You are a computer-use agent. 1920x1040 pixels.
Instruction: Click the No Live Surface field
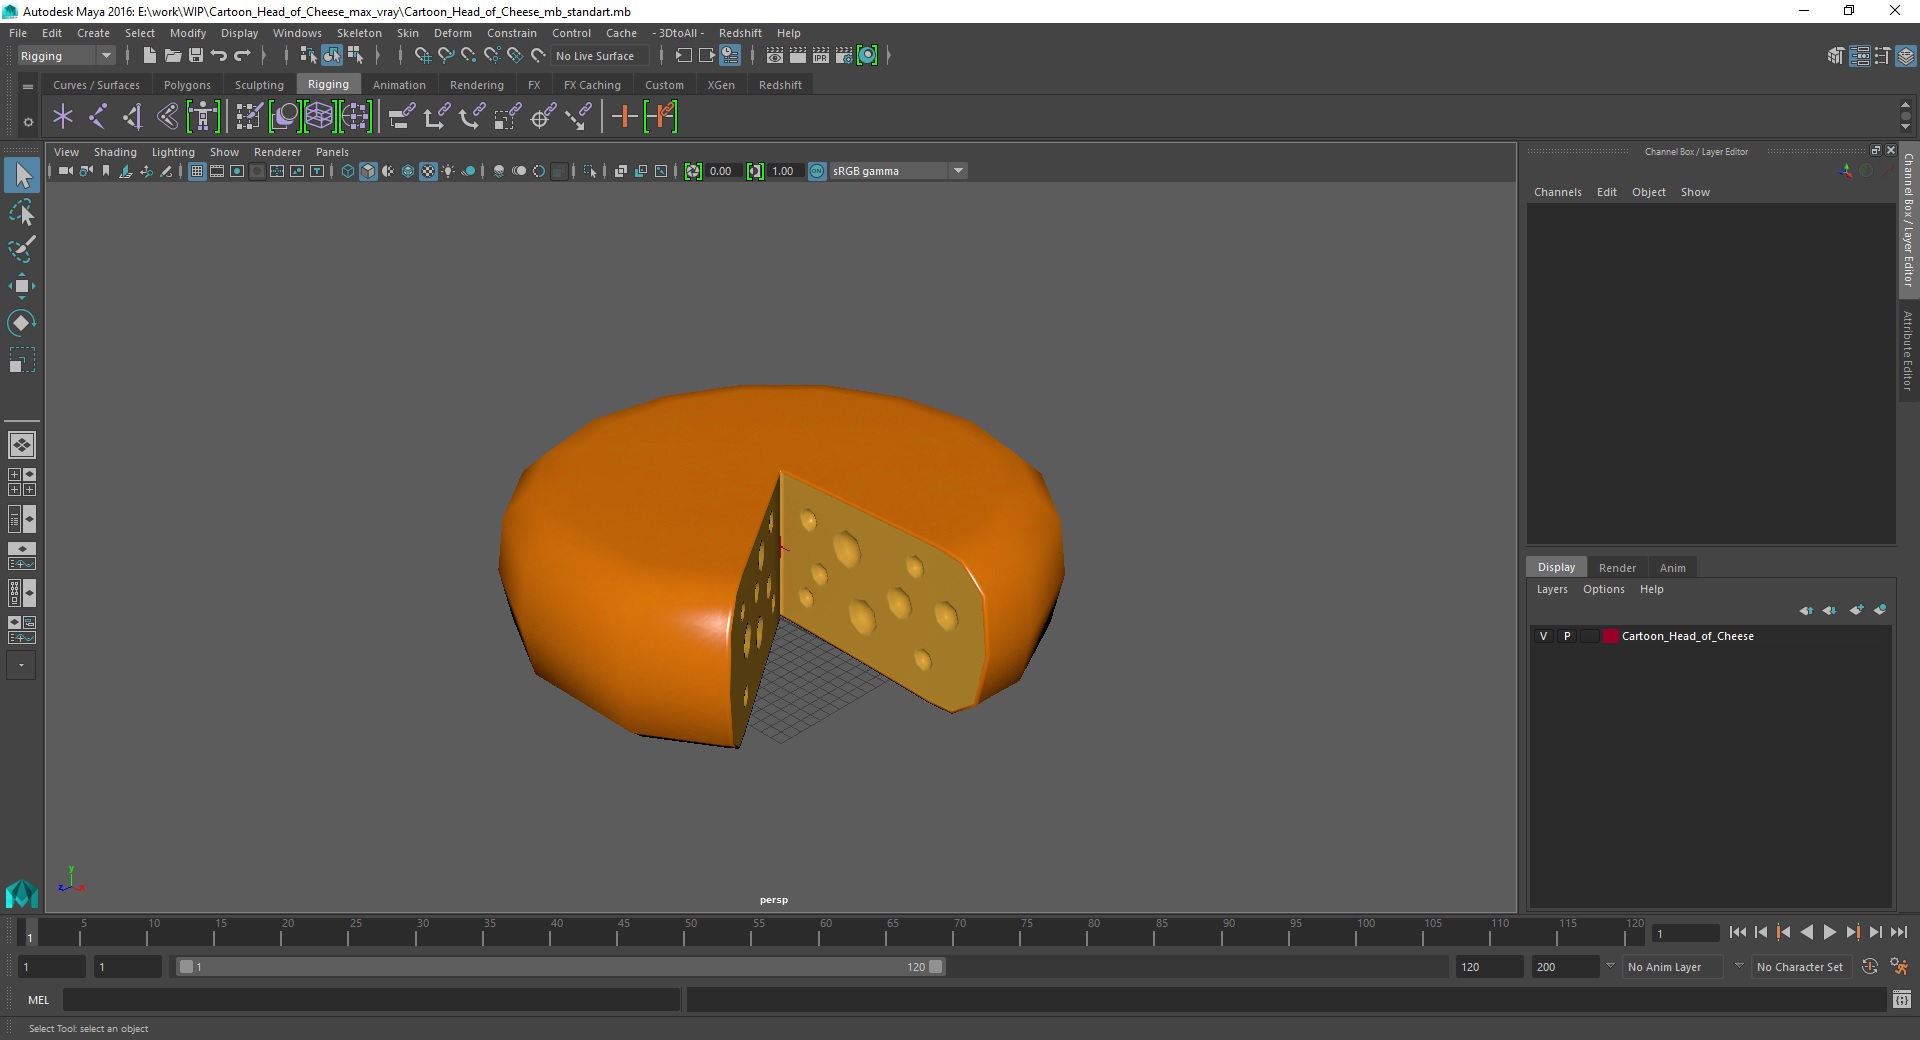click(x=600, y=56)
